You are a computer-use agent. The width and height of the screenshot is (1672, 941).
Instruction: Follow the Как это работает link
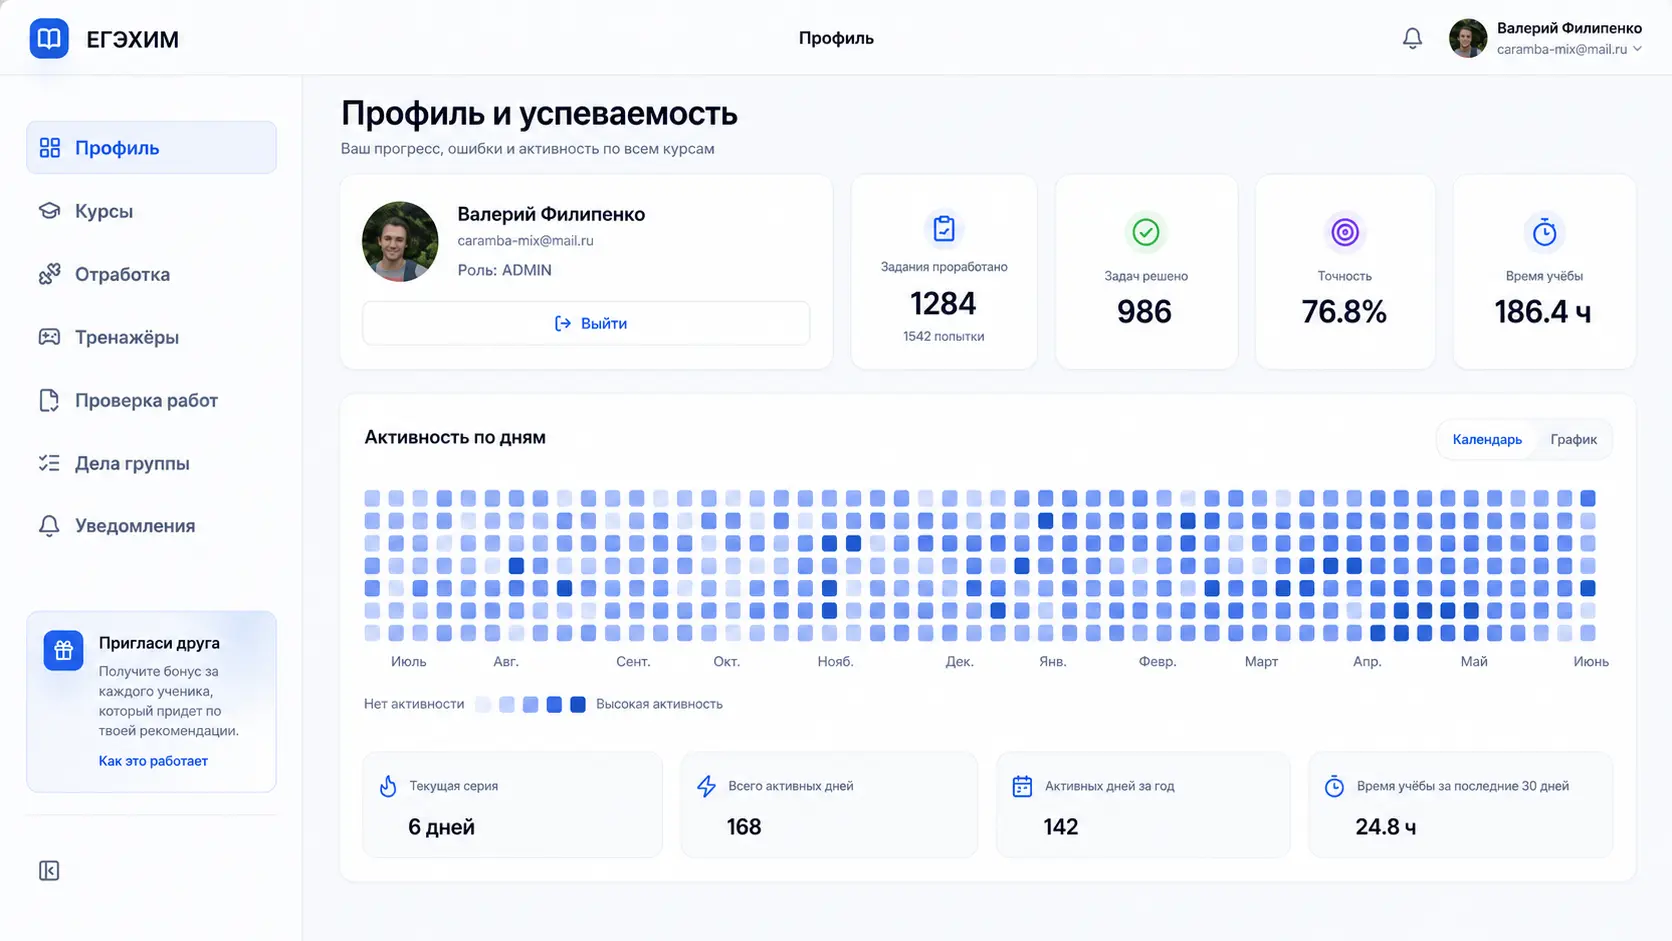click(153, 761)
